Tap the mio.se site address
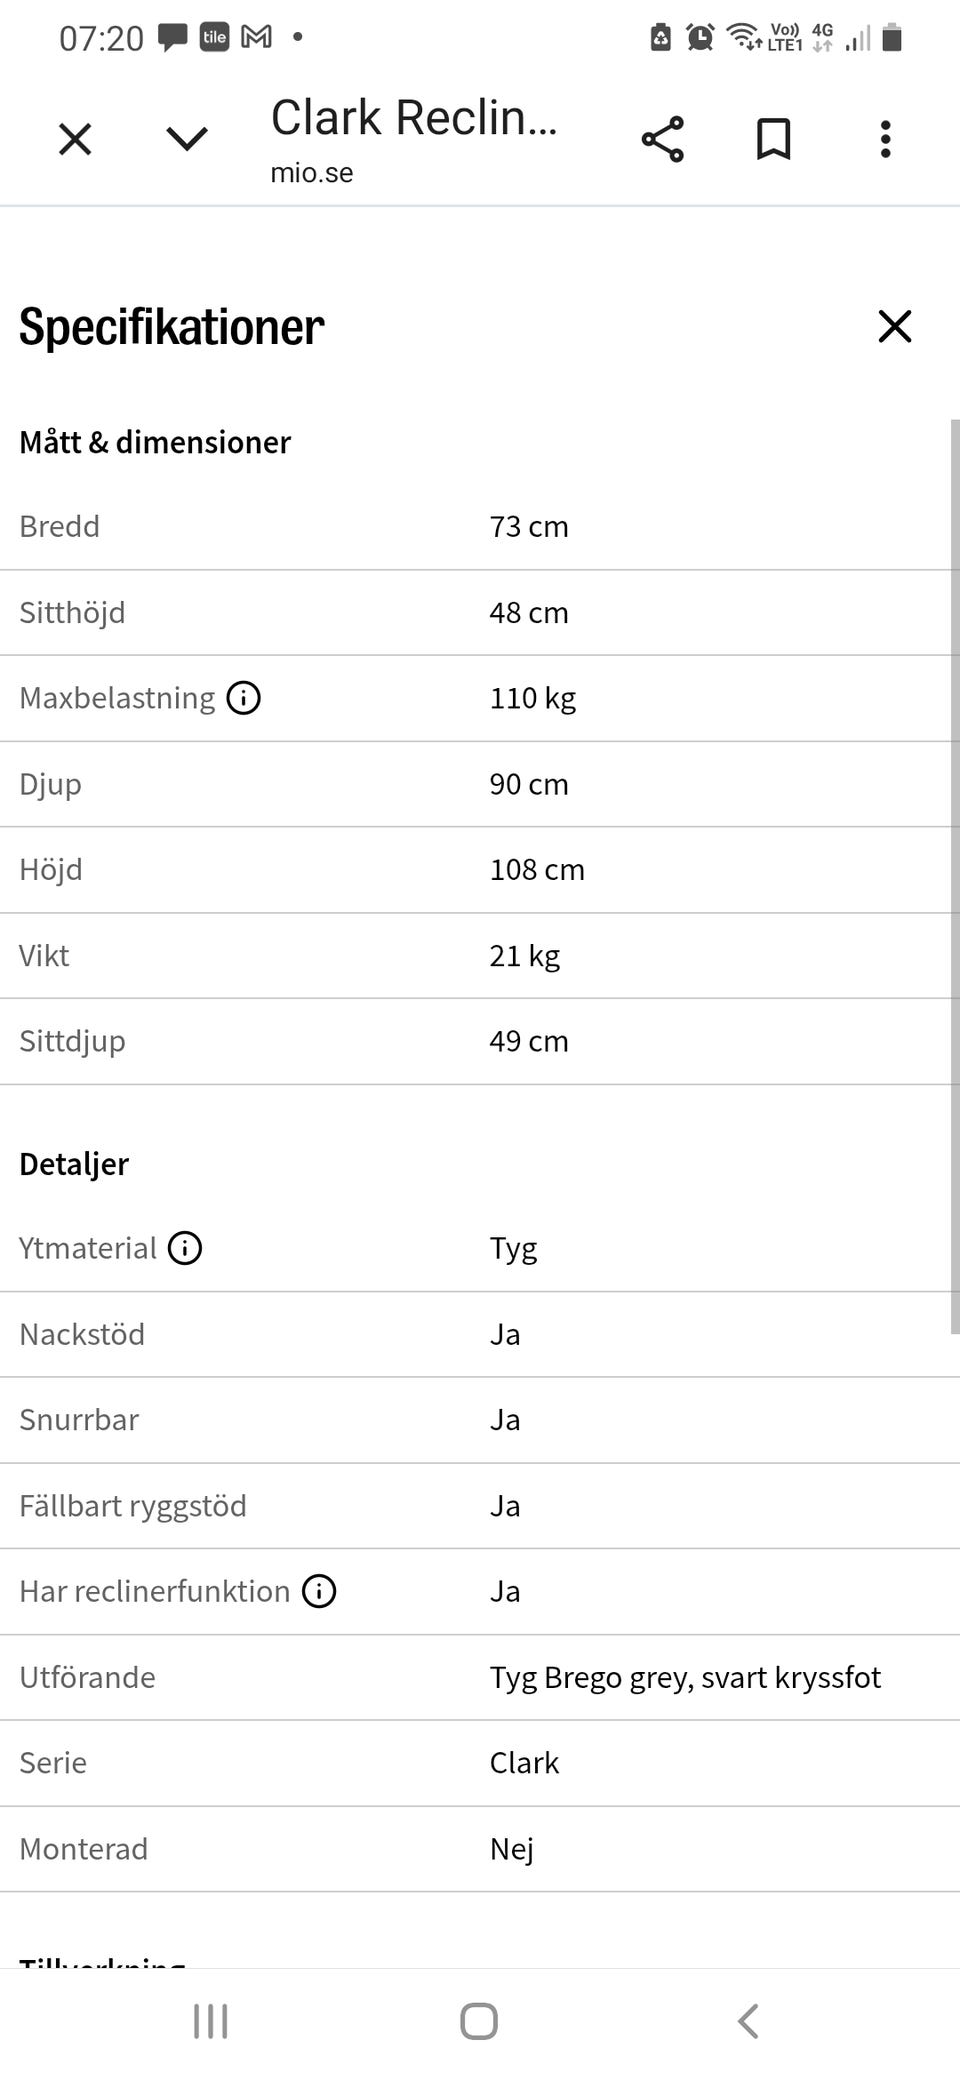The image size is (960, 2080). (311, 173)
